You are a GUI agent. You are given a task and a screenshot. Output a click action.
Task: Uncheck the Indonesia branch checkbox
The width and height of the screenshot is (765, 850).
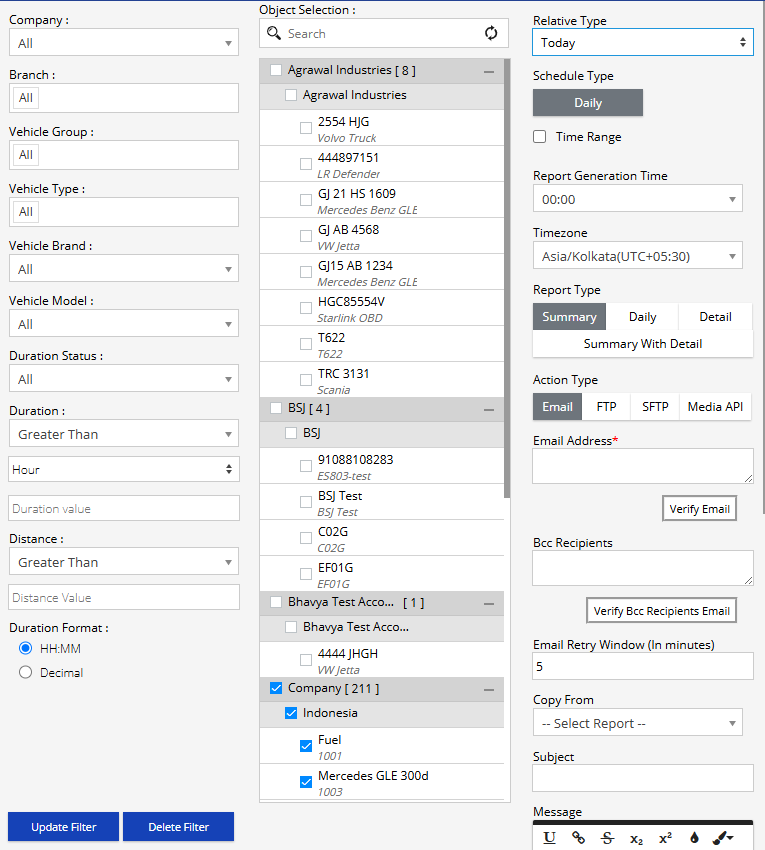pos(291,713)
